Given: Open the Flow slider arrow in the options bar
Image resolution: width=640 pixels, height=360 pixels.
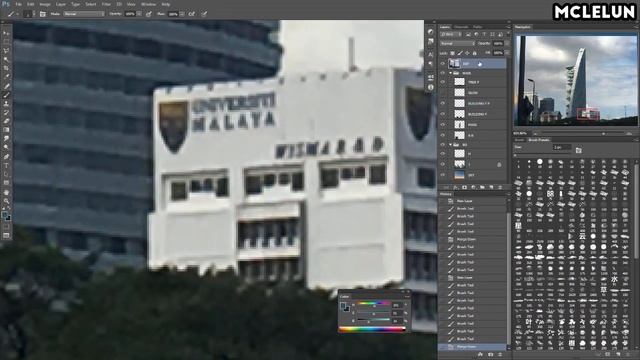Looking at the screenshot, I should pyautogui.click(x=182, y=14).
